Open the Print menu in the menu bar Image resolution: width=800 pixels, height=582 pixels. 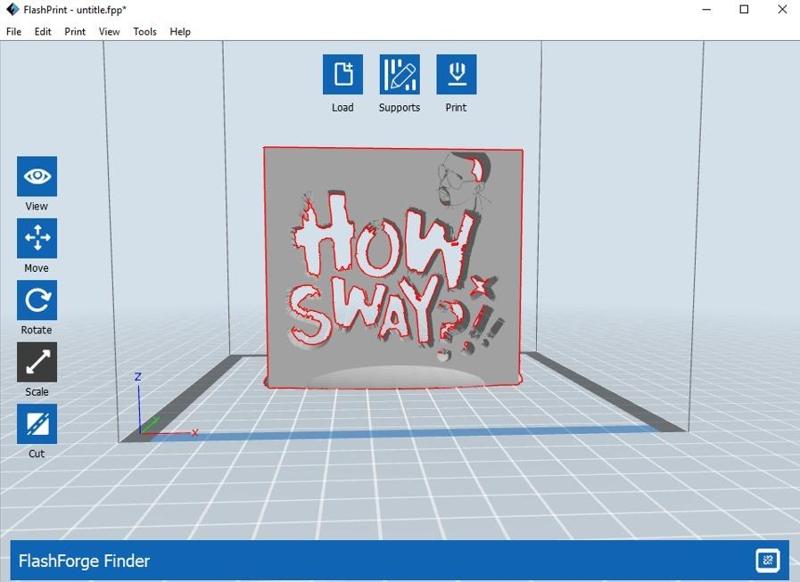75,32
